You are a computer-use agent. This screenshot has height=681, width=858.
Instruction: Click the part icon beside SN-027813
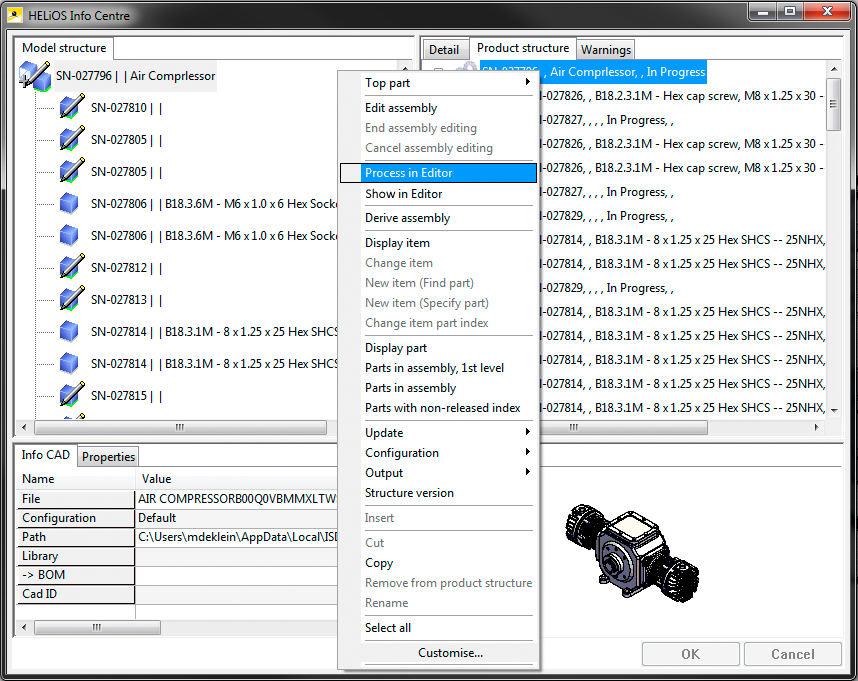coord(70,299)
